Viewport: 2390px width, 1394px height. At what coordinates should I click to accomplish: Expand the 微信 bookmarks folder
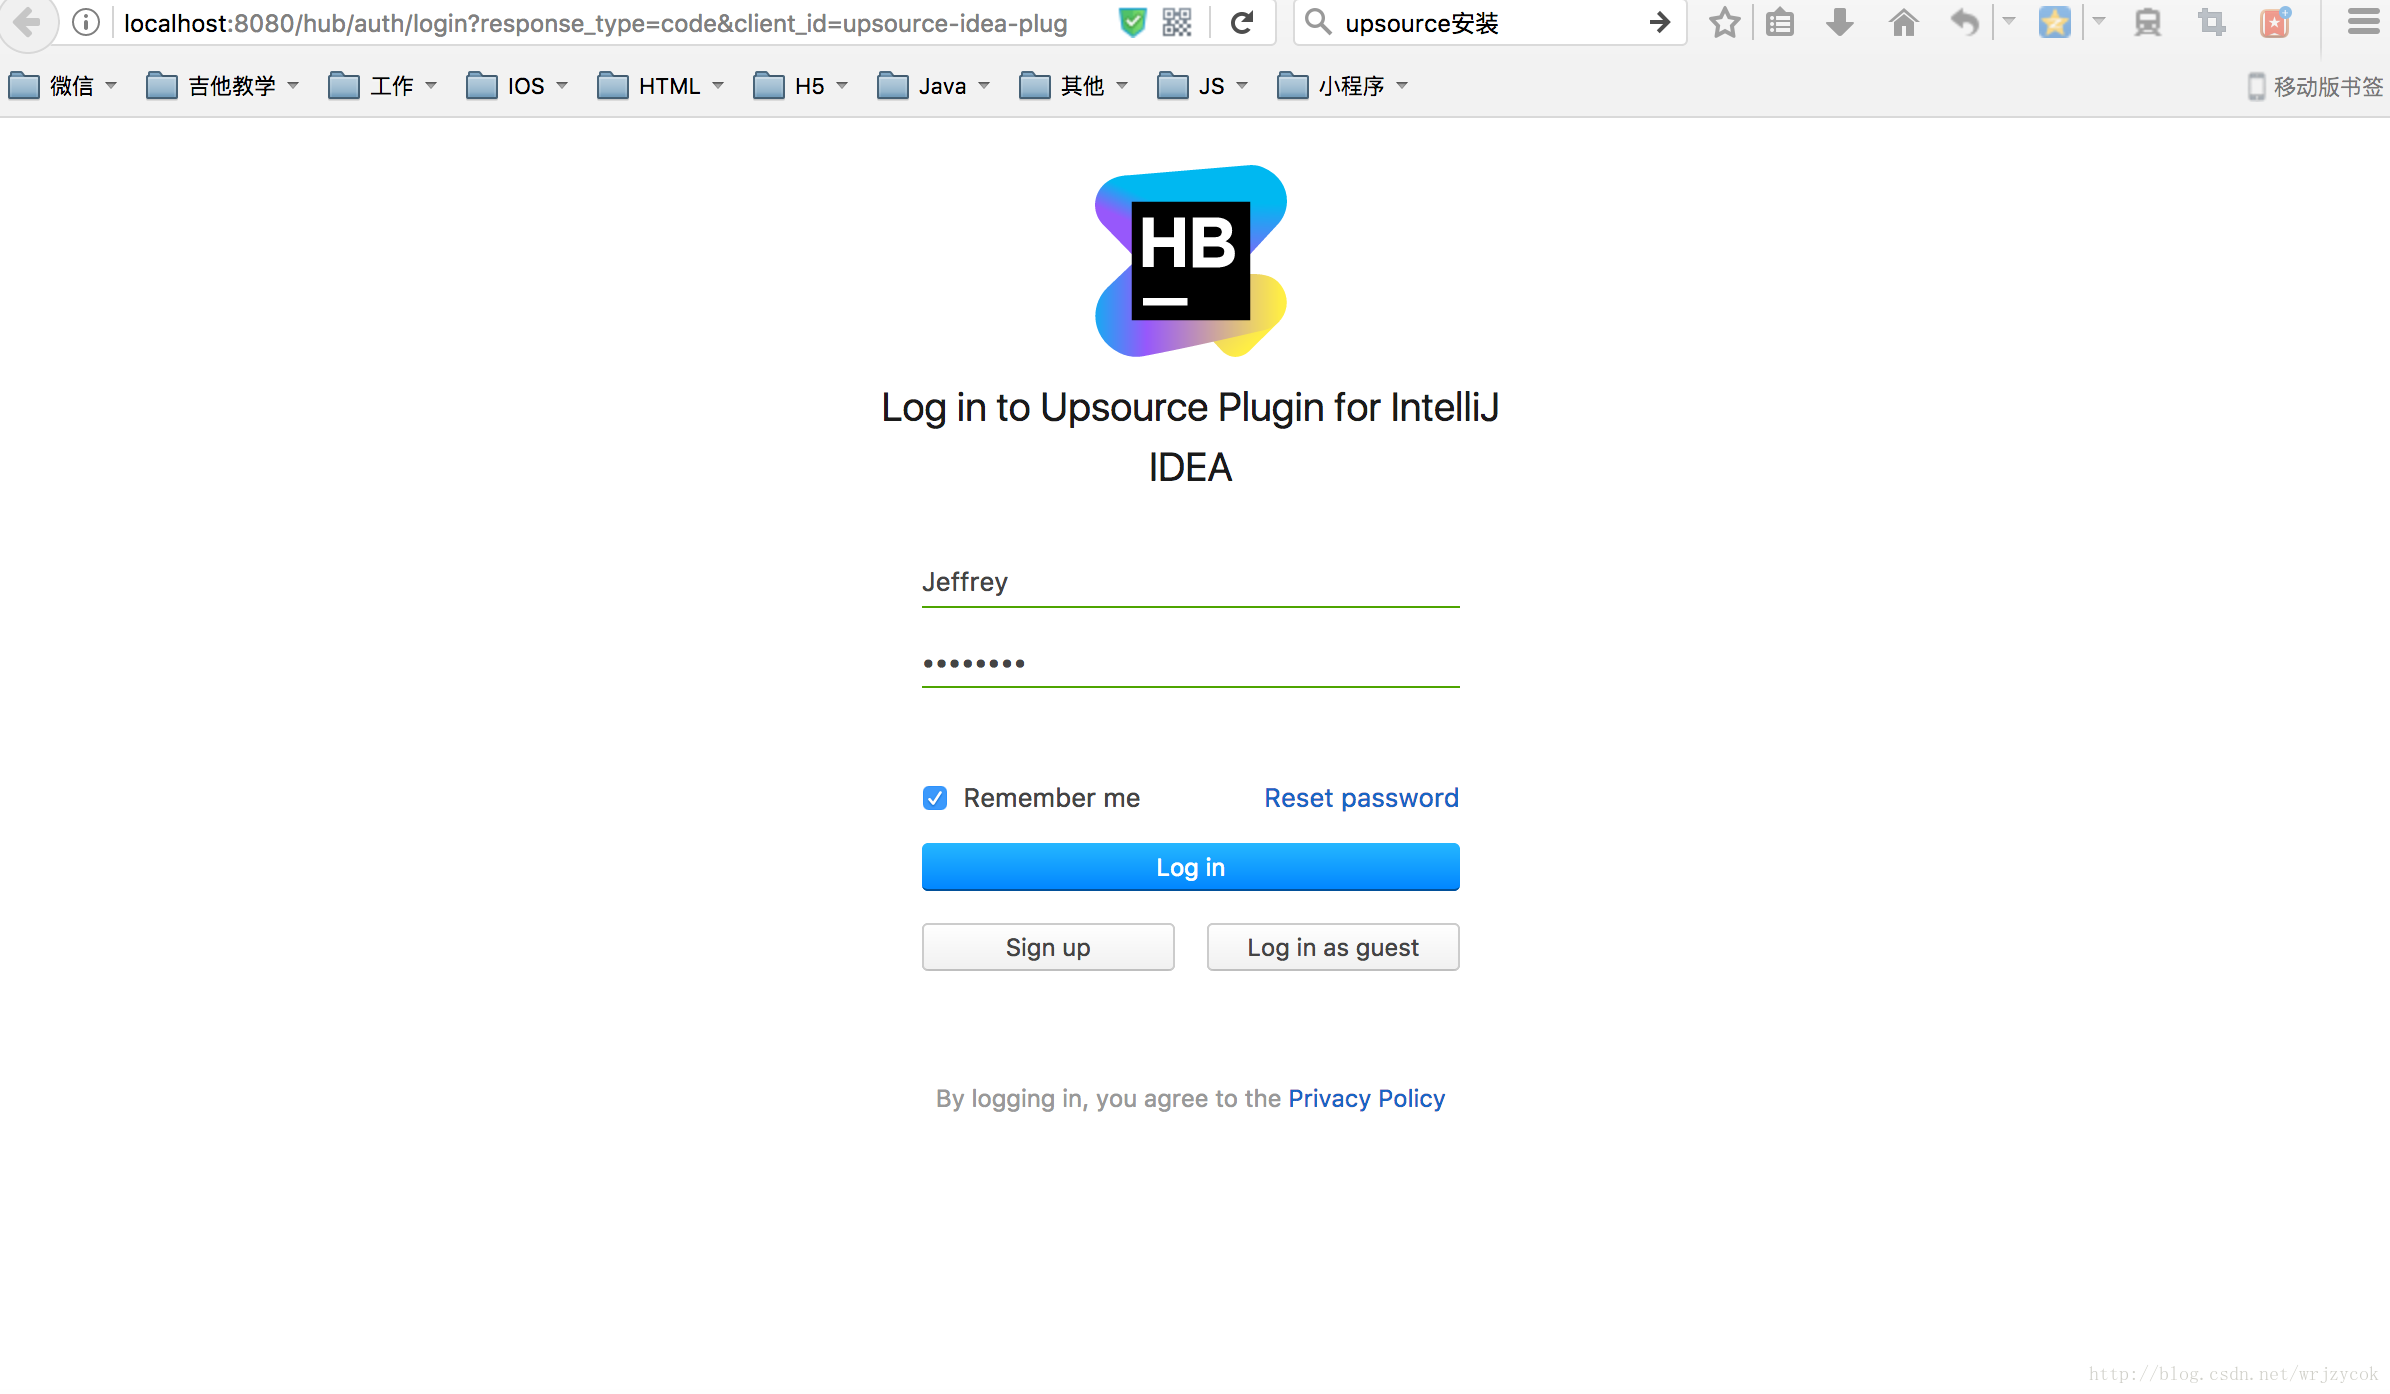tap(118, 86)
